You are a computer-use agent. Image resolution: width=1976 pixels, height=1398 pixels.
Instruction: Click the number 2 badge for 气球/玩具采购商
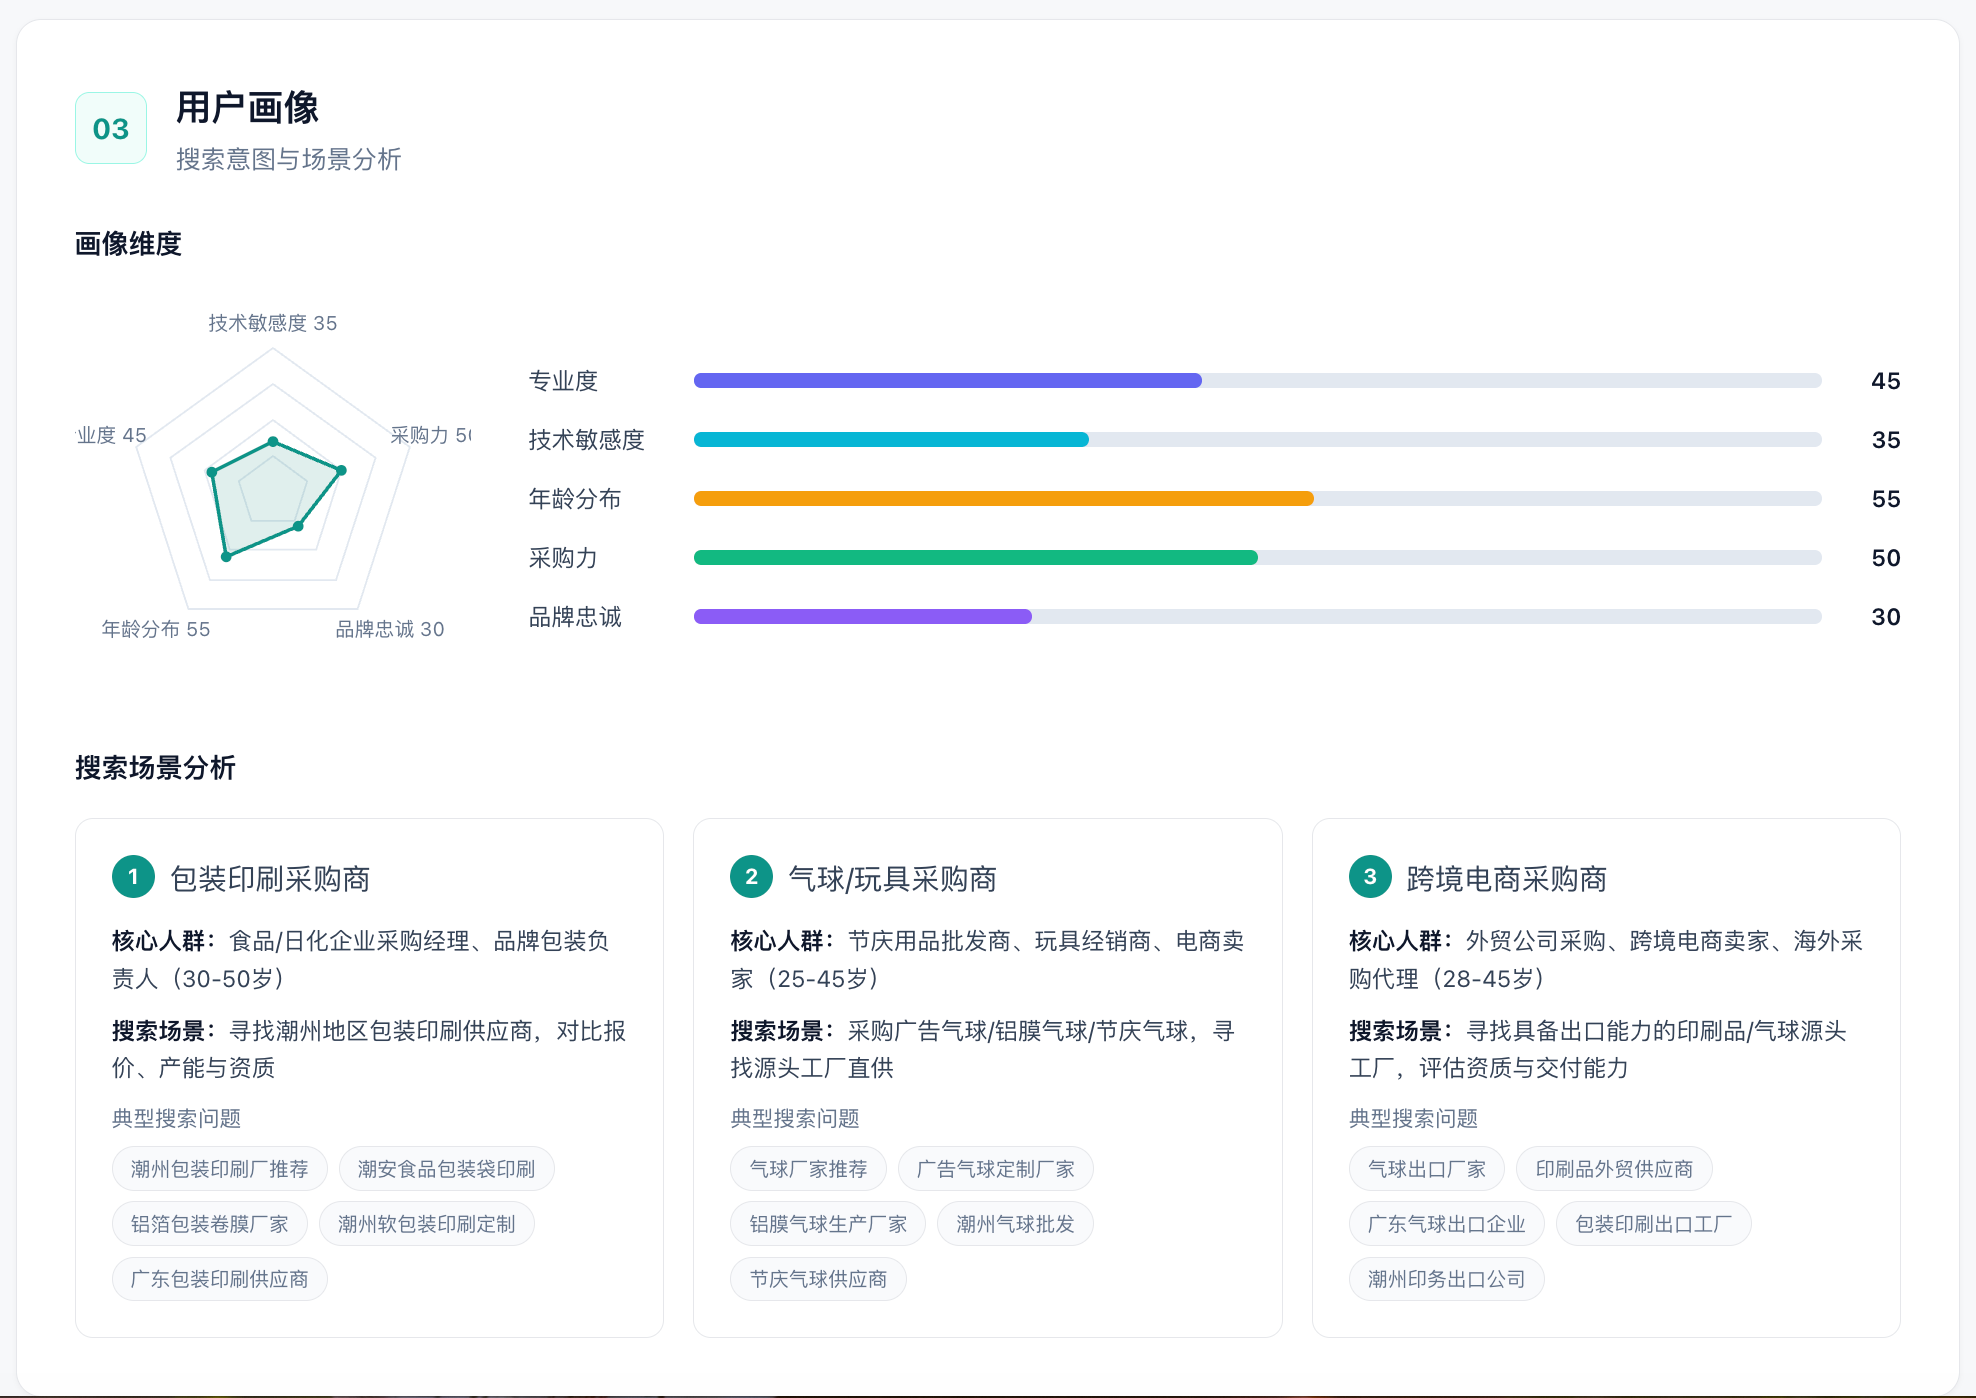coord(751,877)
